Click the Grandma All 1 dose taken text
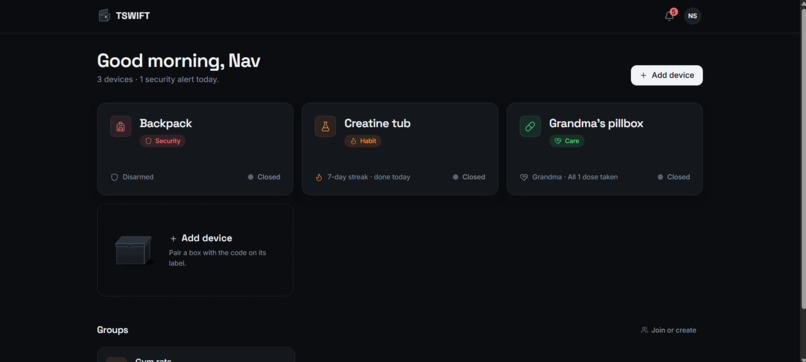Image resolution: width=806 pixels, height=362 pixels. pyautogui.click(x=575, y=177)
